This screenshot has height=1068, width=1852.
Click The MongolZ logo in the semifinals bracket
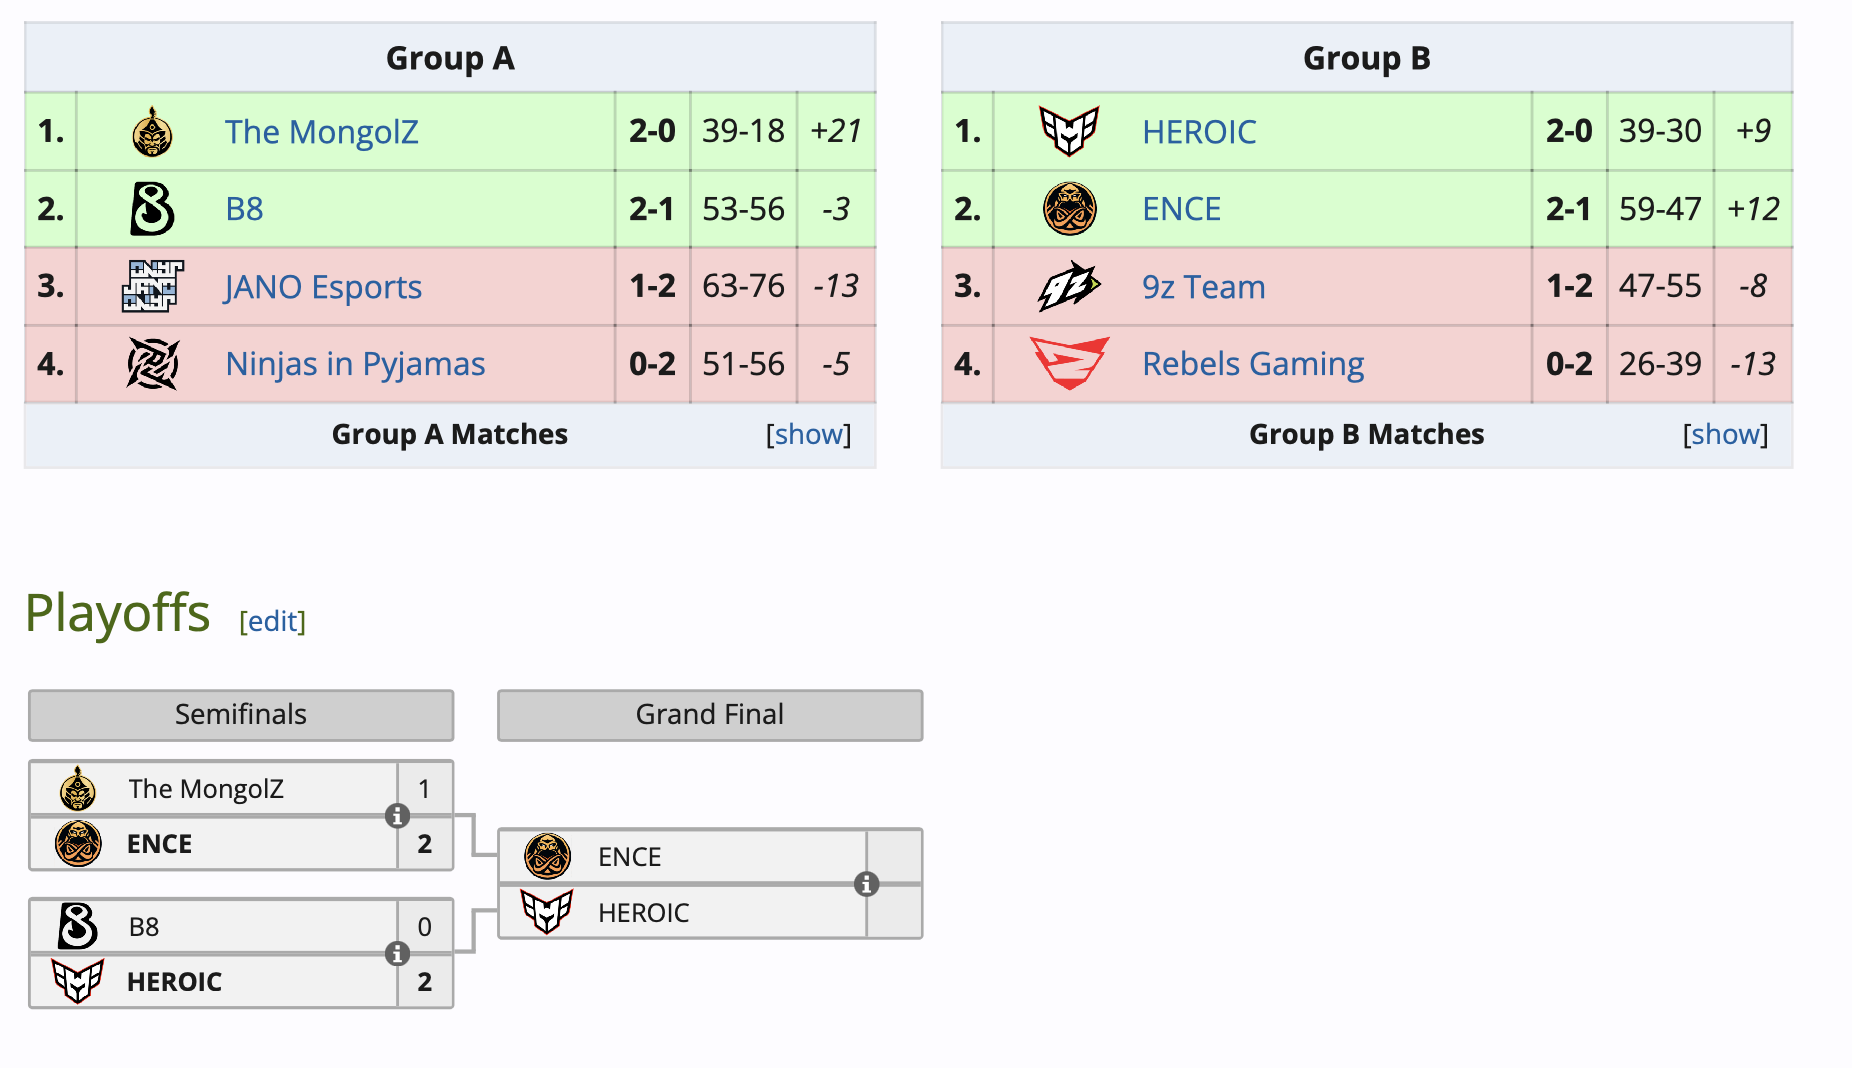(78, 788)
